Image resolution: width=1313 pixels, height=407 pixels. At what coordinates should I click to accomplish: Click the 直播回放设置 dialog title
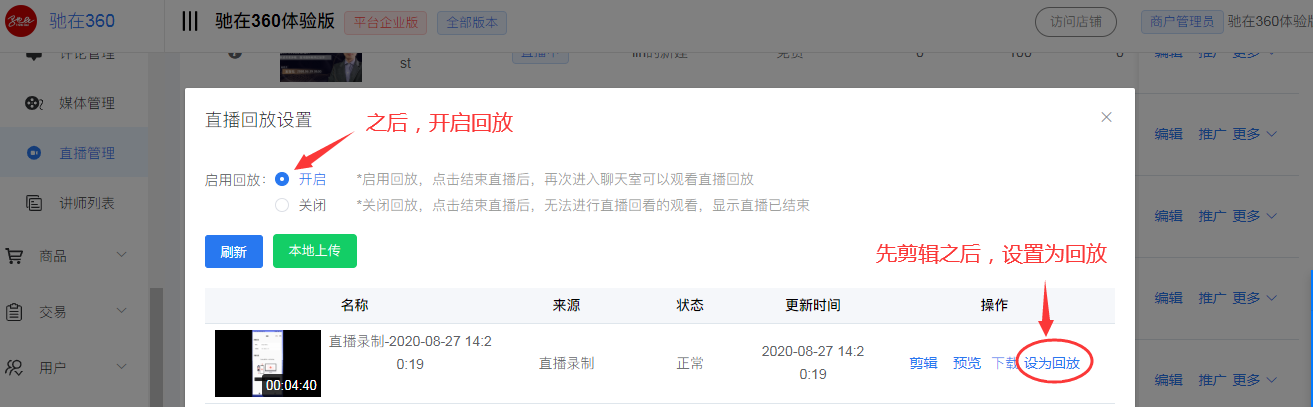pos(258,120)
